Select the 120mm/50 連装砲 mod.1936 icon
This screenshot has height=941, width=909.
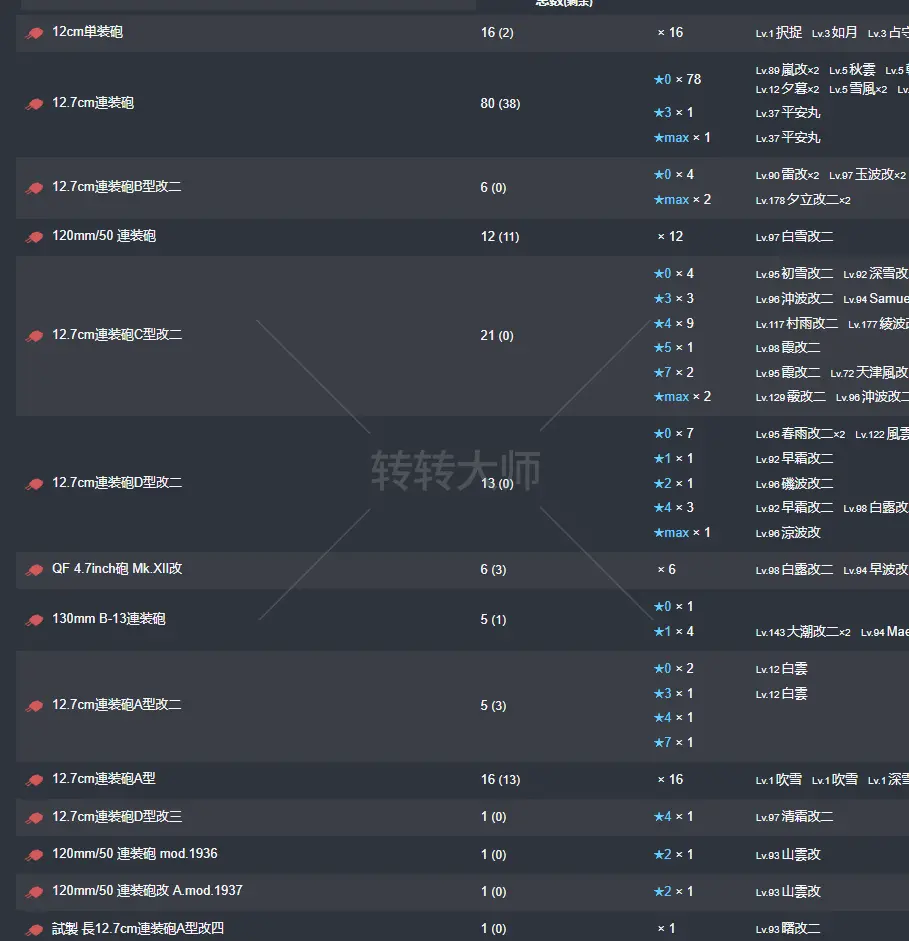[x=34, y=855]
